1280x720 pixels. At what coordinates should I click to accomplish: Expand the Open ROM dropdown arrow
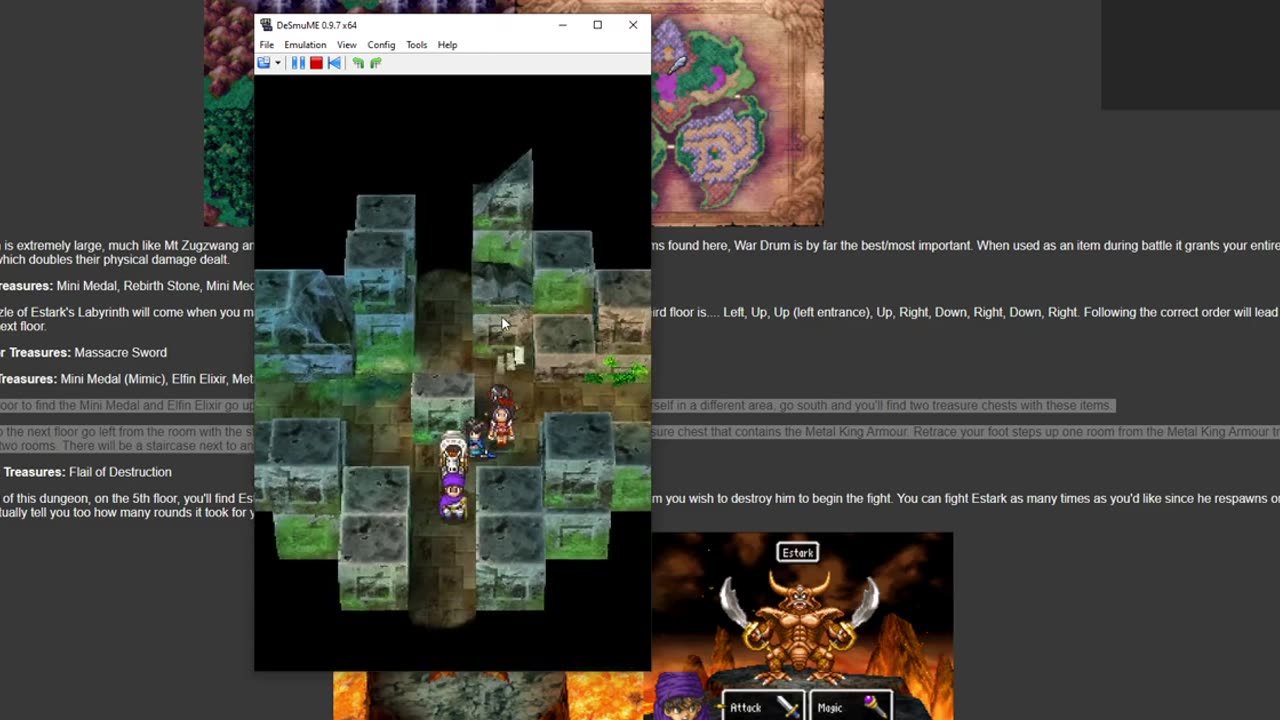tap(278, 63)
